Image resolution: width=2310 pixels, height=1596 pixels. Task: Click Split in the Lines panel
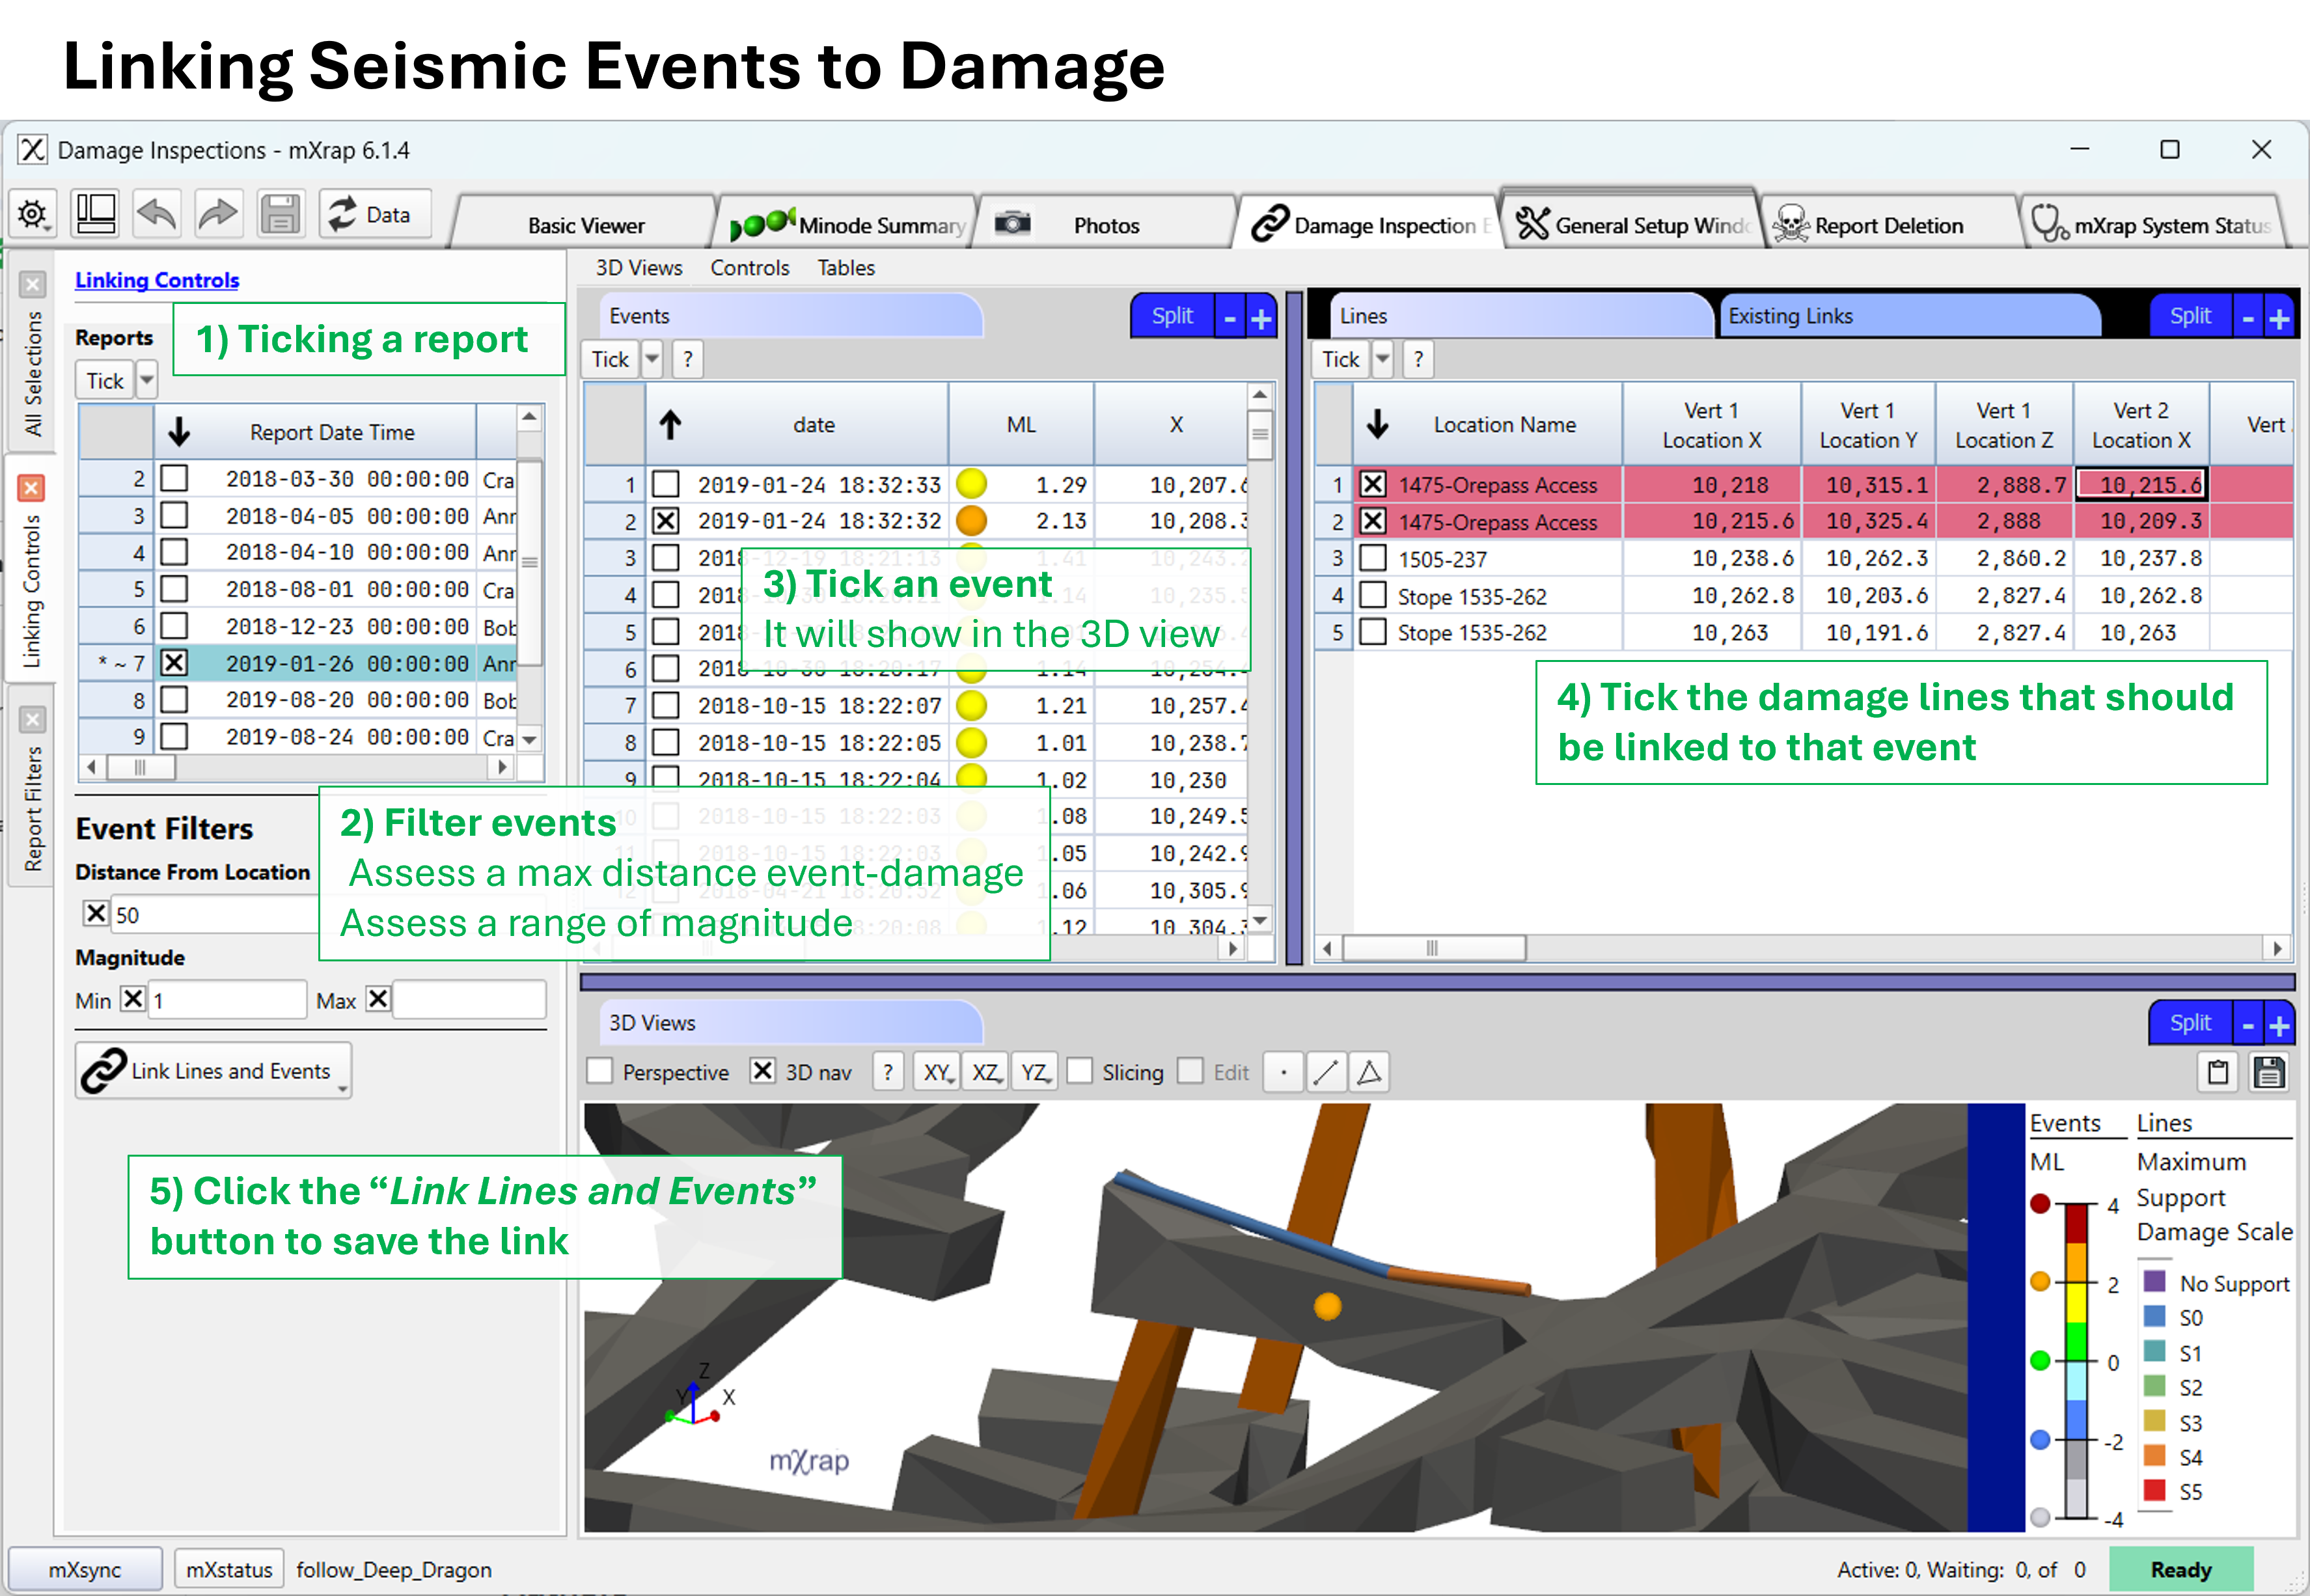pos(2190,316)
